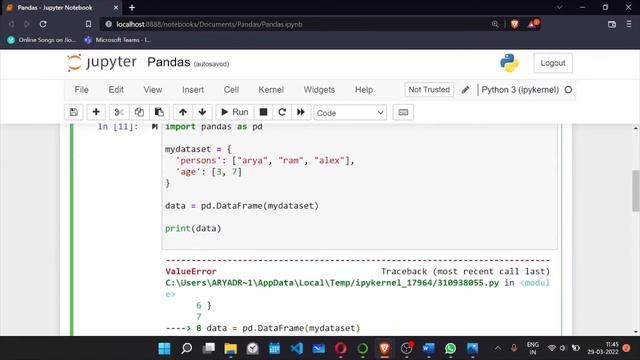Open the Microsoft Teams bookmark
This screenshot has width=640, height=360.
coord(118,40)
